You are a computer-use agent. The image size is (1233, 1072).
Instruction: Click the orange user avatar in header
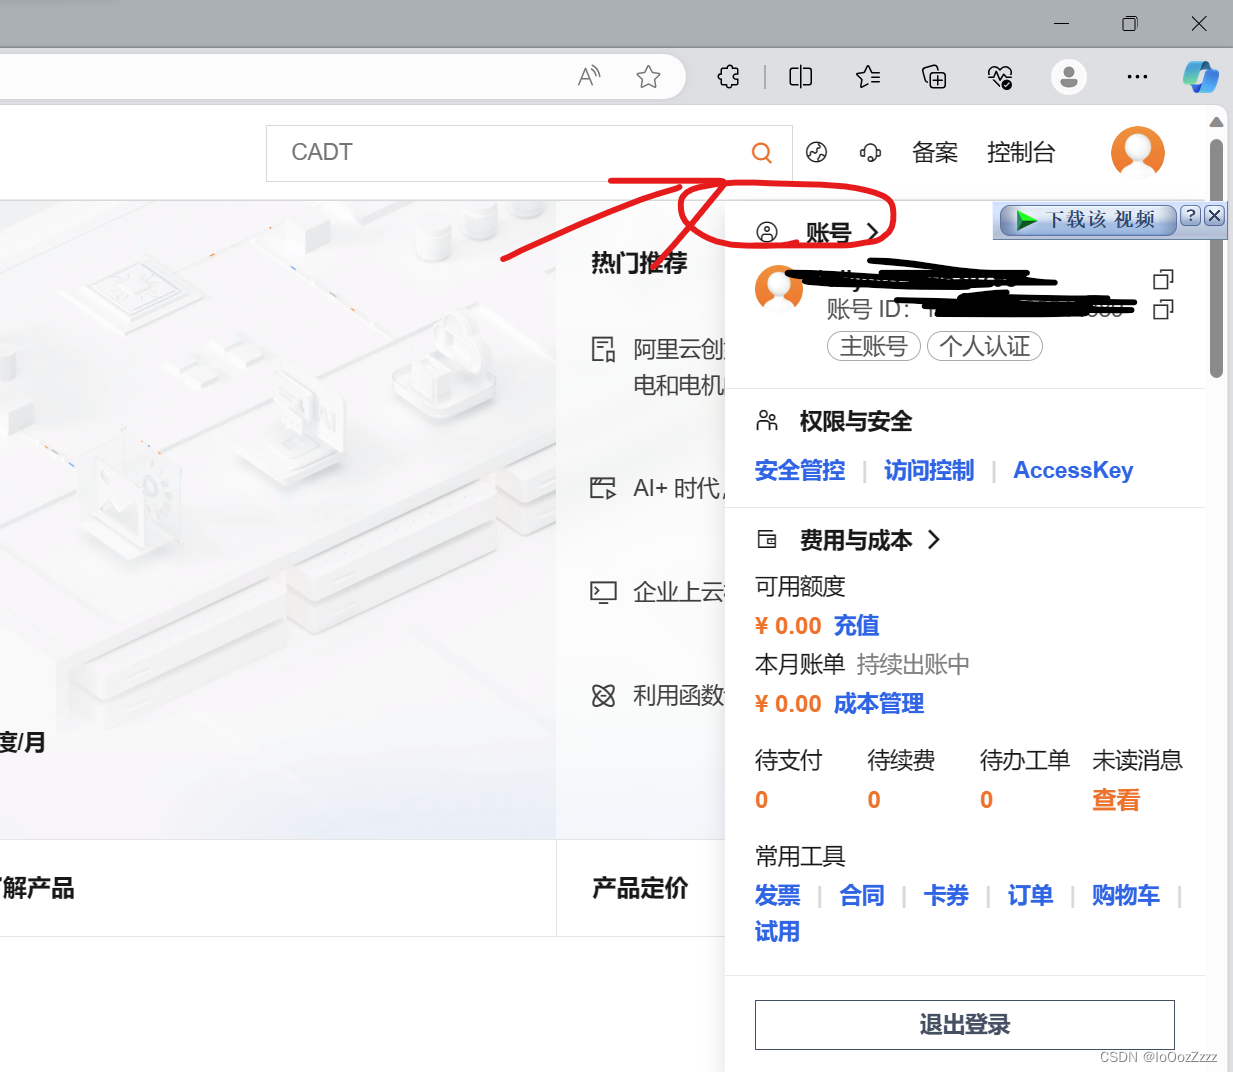point(1138,152)
